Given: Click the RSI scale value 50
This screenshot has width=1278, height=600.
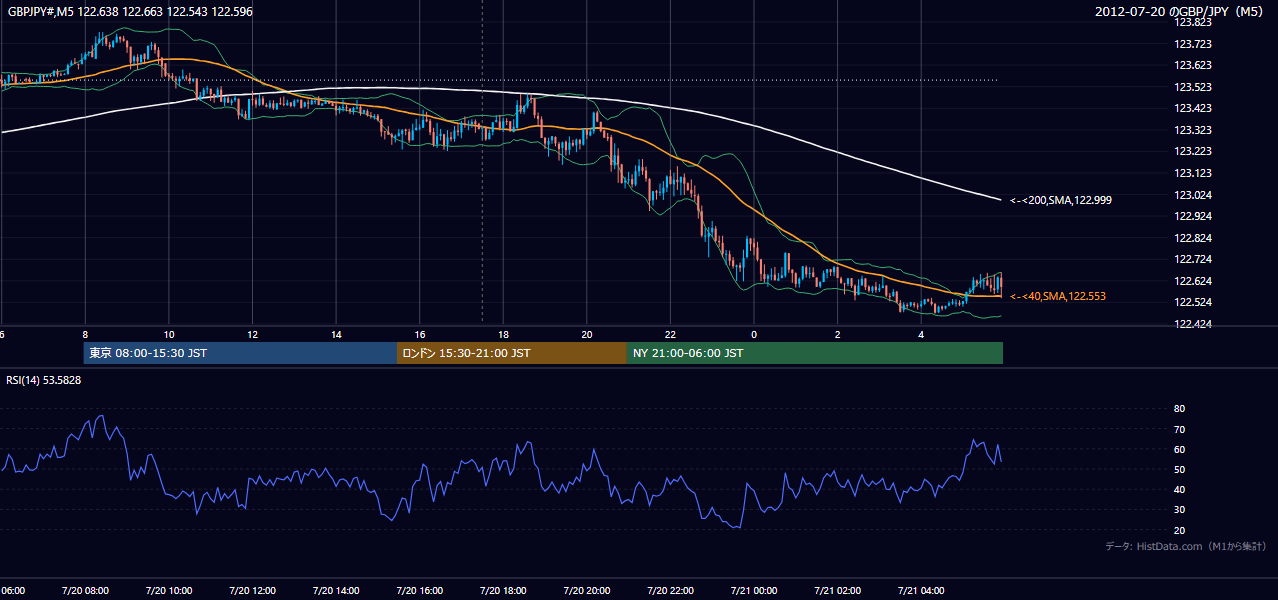Looking at the screenshot, I should (1179, 469).
